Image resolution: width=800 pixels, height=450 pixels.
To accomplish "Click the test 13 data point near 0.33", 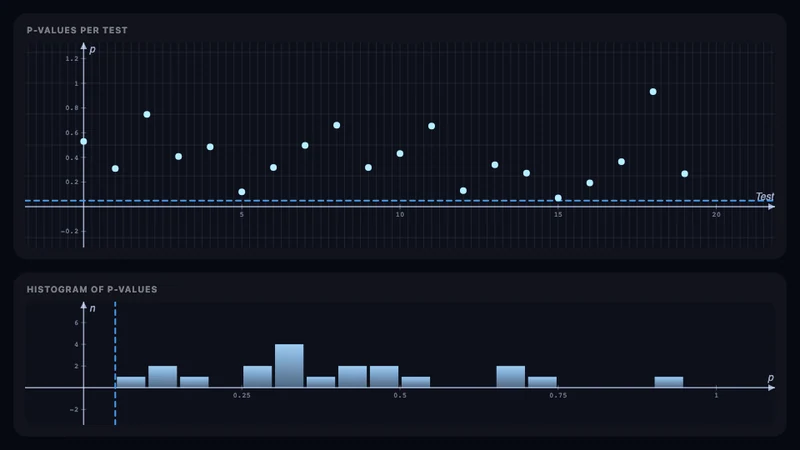I will [495, 165].
